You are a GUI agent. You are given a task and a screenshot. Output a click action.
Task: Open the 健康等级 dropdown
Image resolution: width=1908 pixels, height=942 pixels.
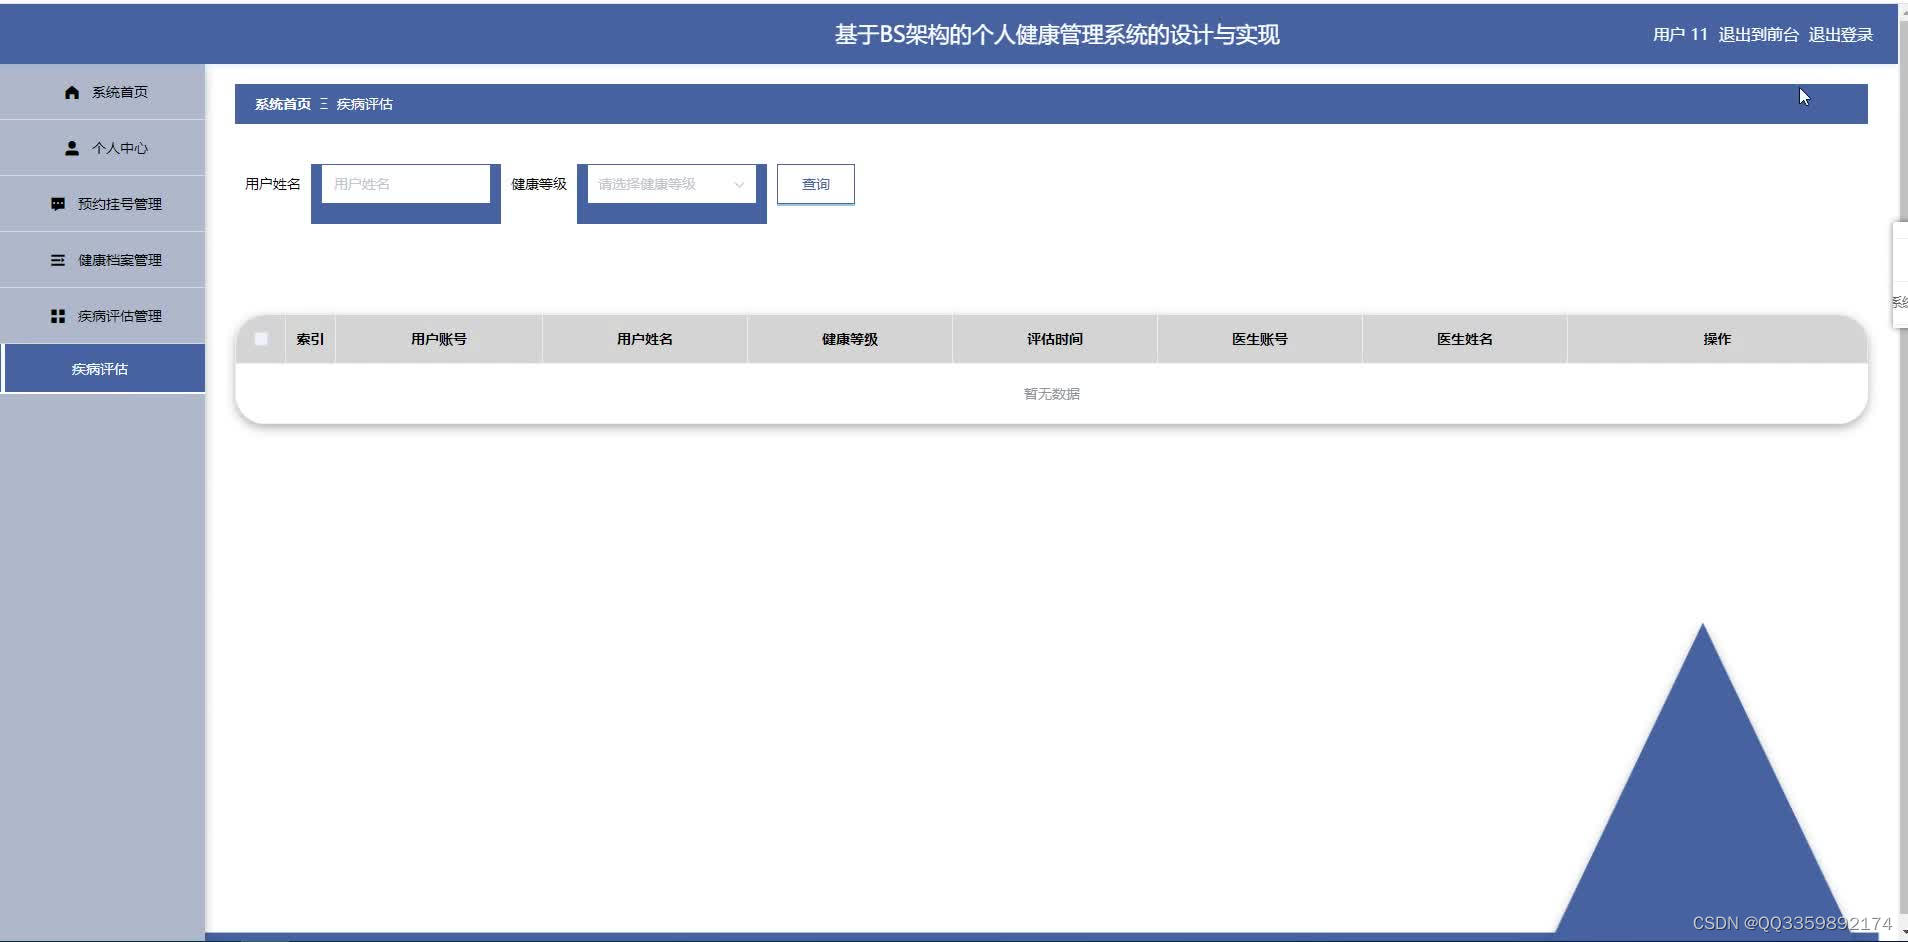tap(672, 184)
